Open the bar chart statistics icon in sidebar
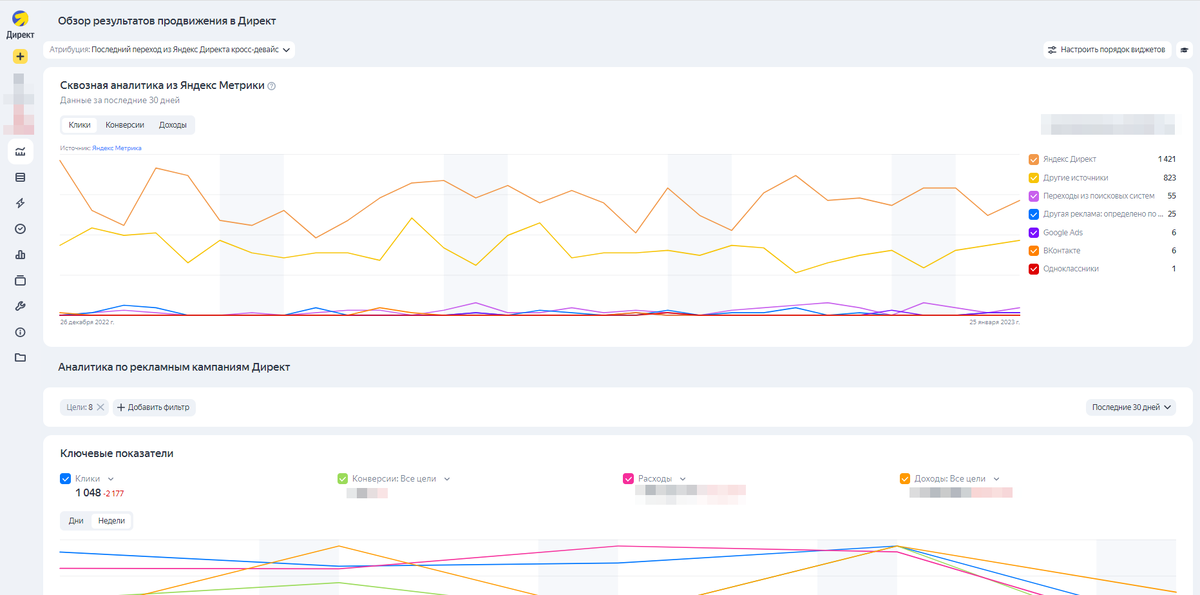 20,255
